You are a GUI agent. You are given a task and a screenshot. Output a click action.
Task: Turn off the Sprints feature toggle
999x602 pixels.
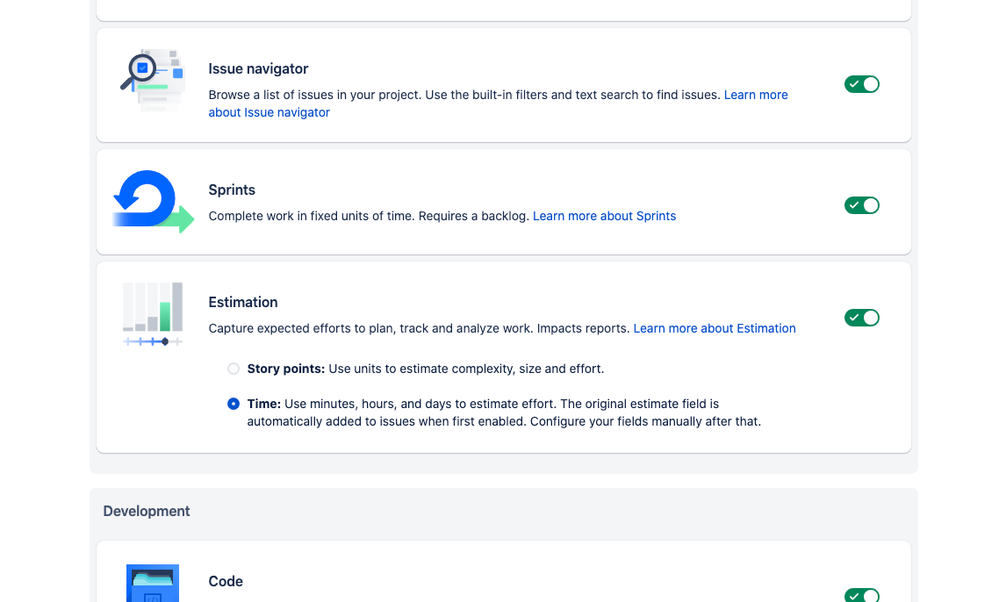(861, 205)
